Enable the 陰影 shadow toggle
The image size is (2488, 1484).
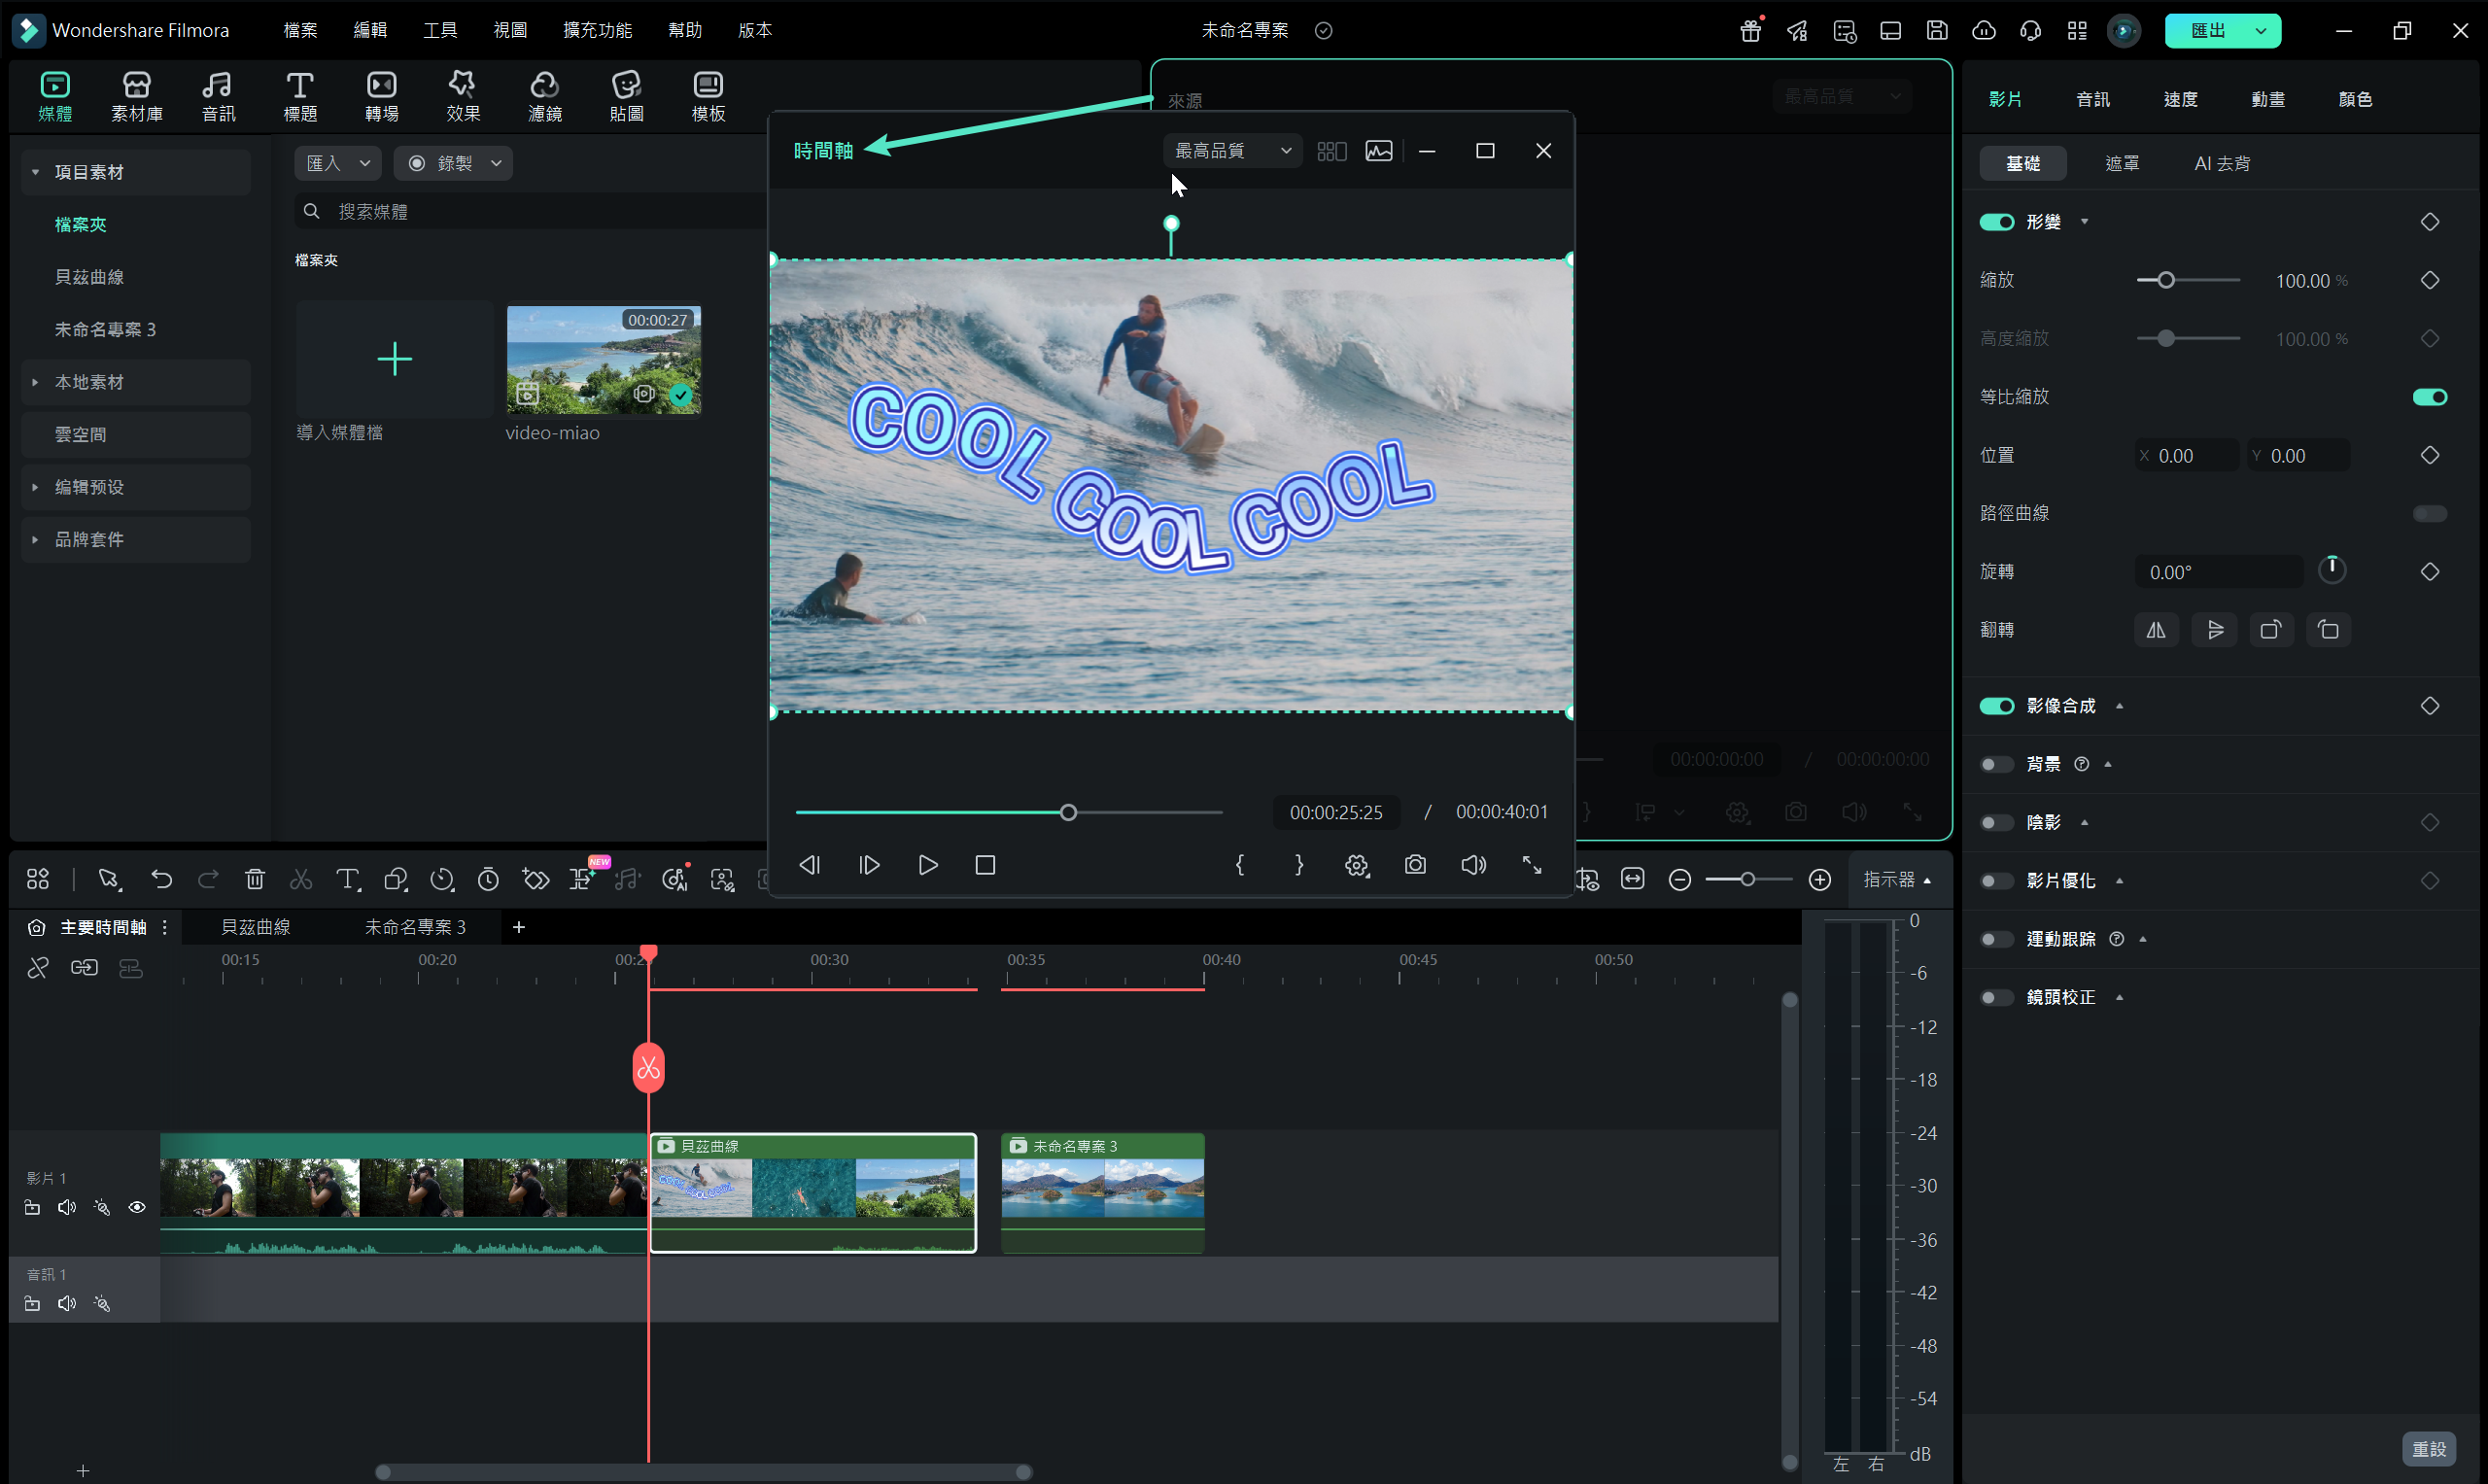tap(1997, 822)
